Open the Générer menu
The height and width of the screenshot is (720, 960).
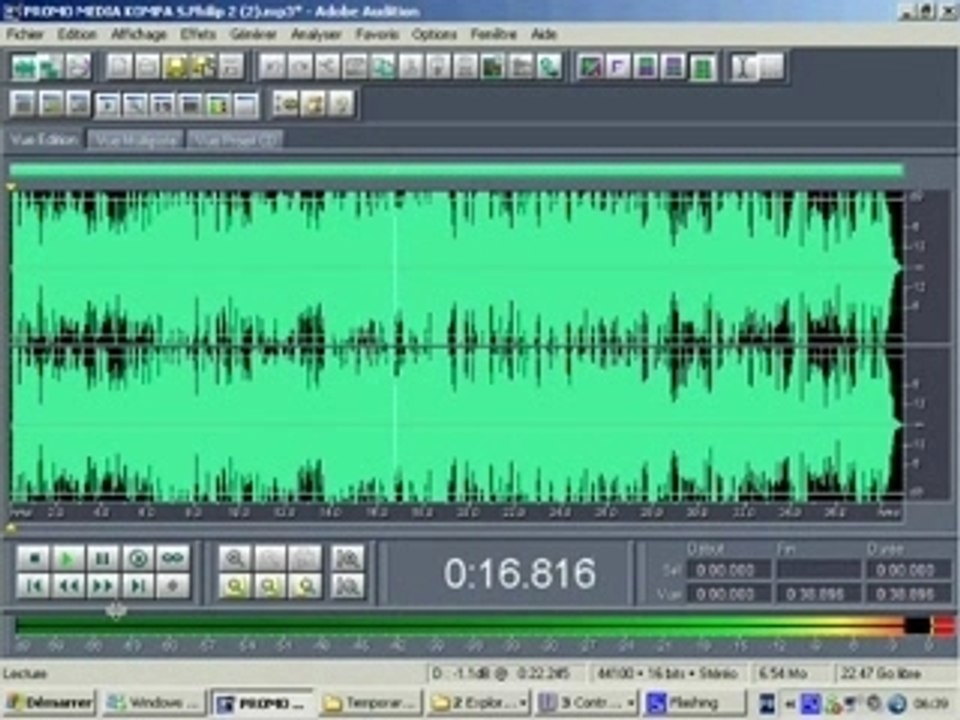[253, 34]
